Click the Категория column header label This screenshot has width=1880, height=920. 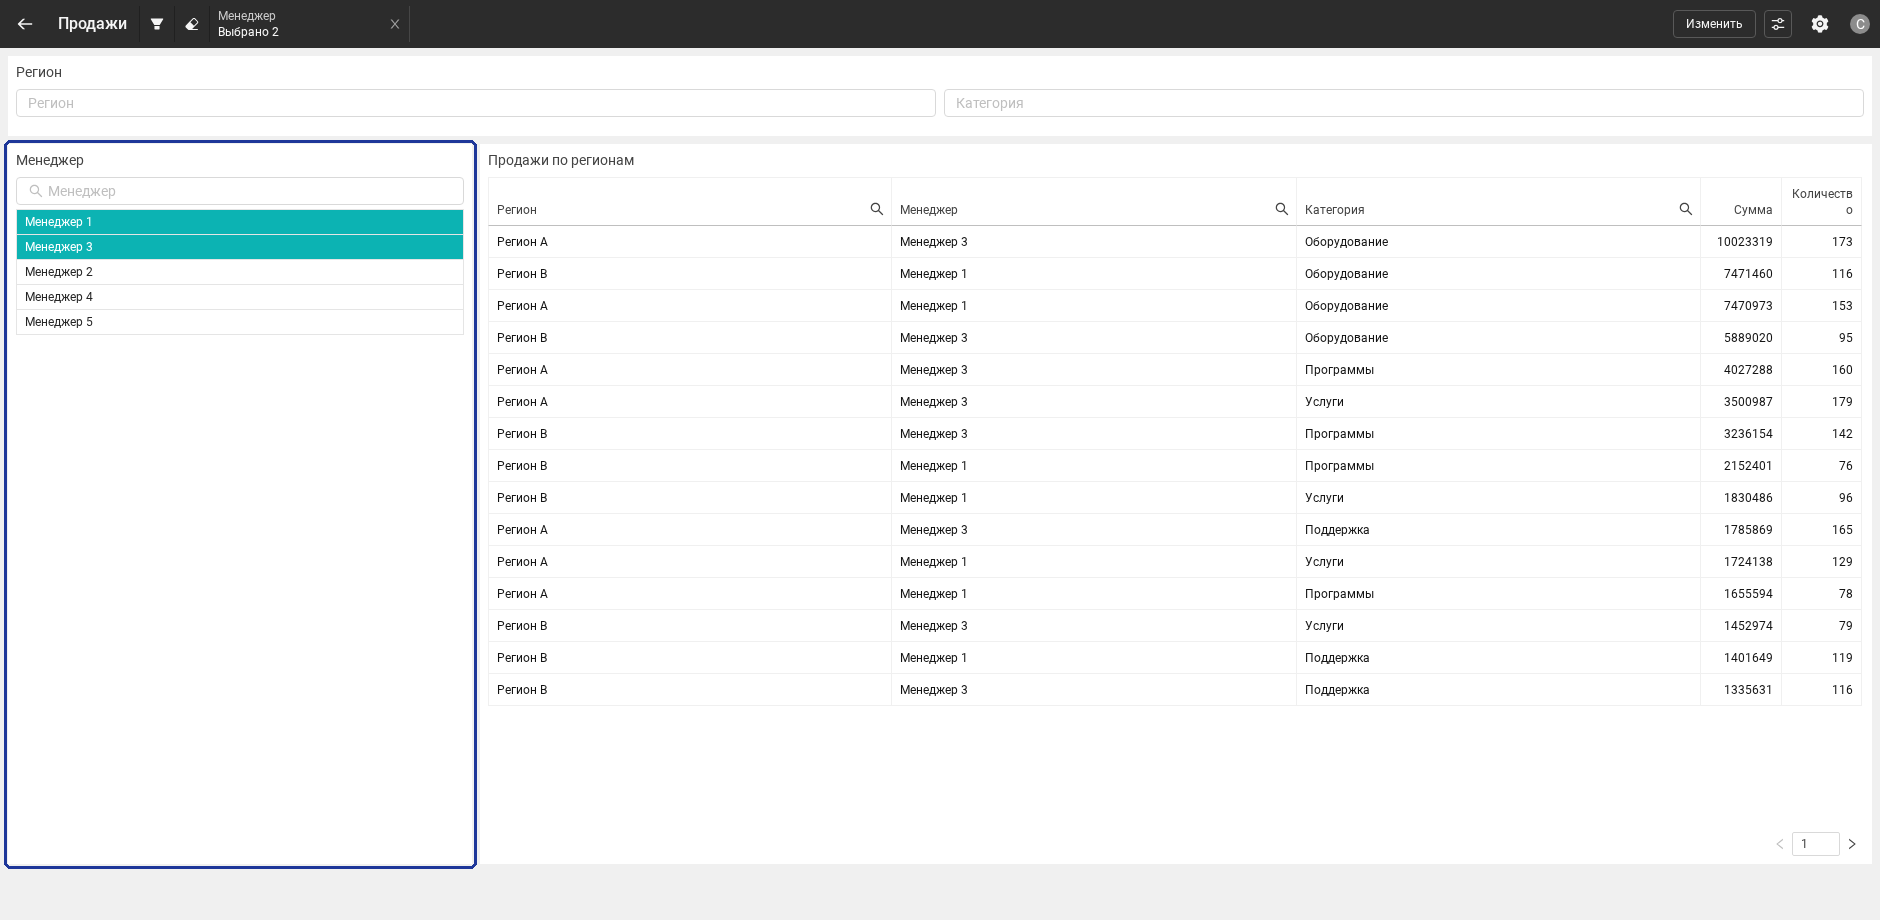coord(1335,210)
